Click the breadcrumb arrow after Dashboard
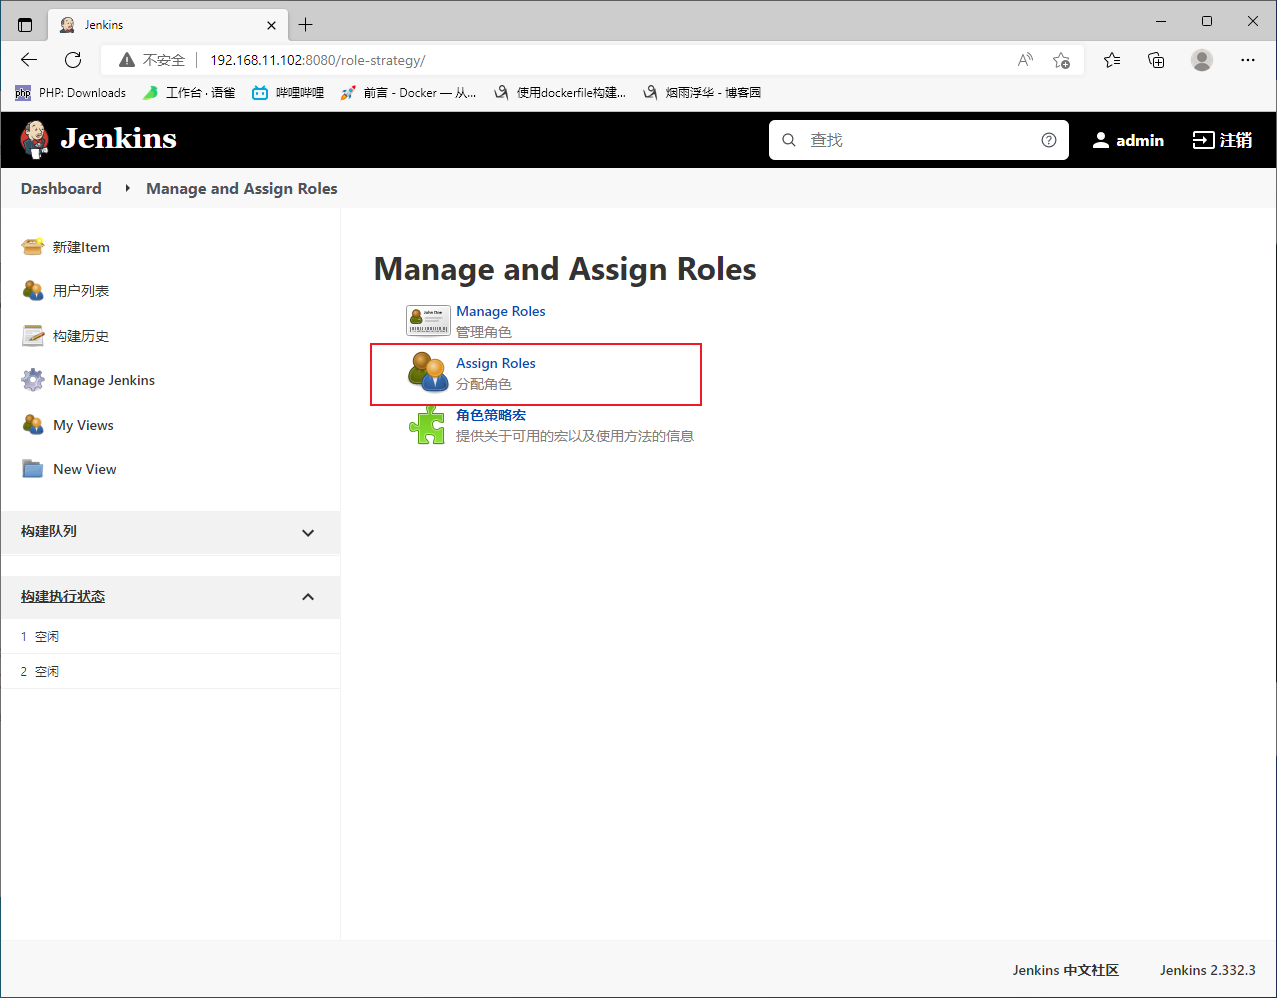This screenshot has width=1277, height=998. 128,188
